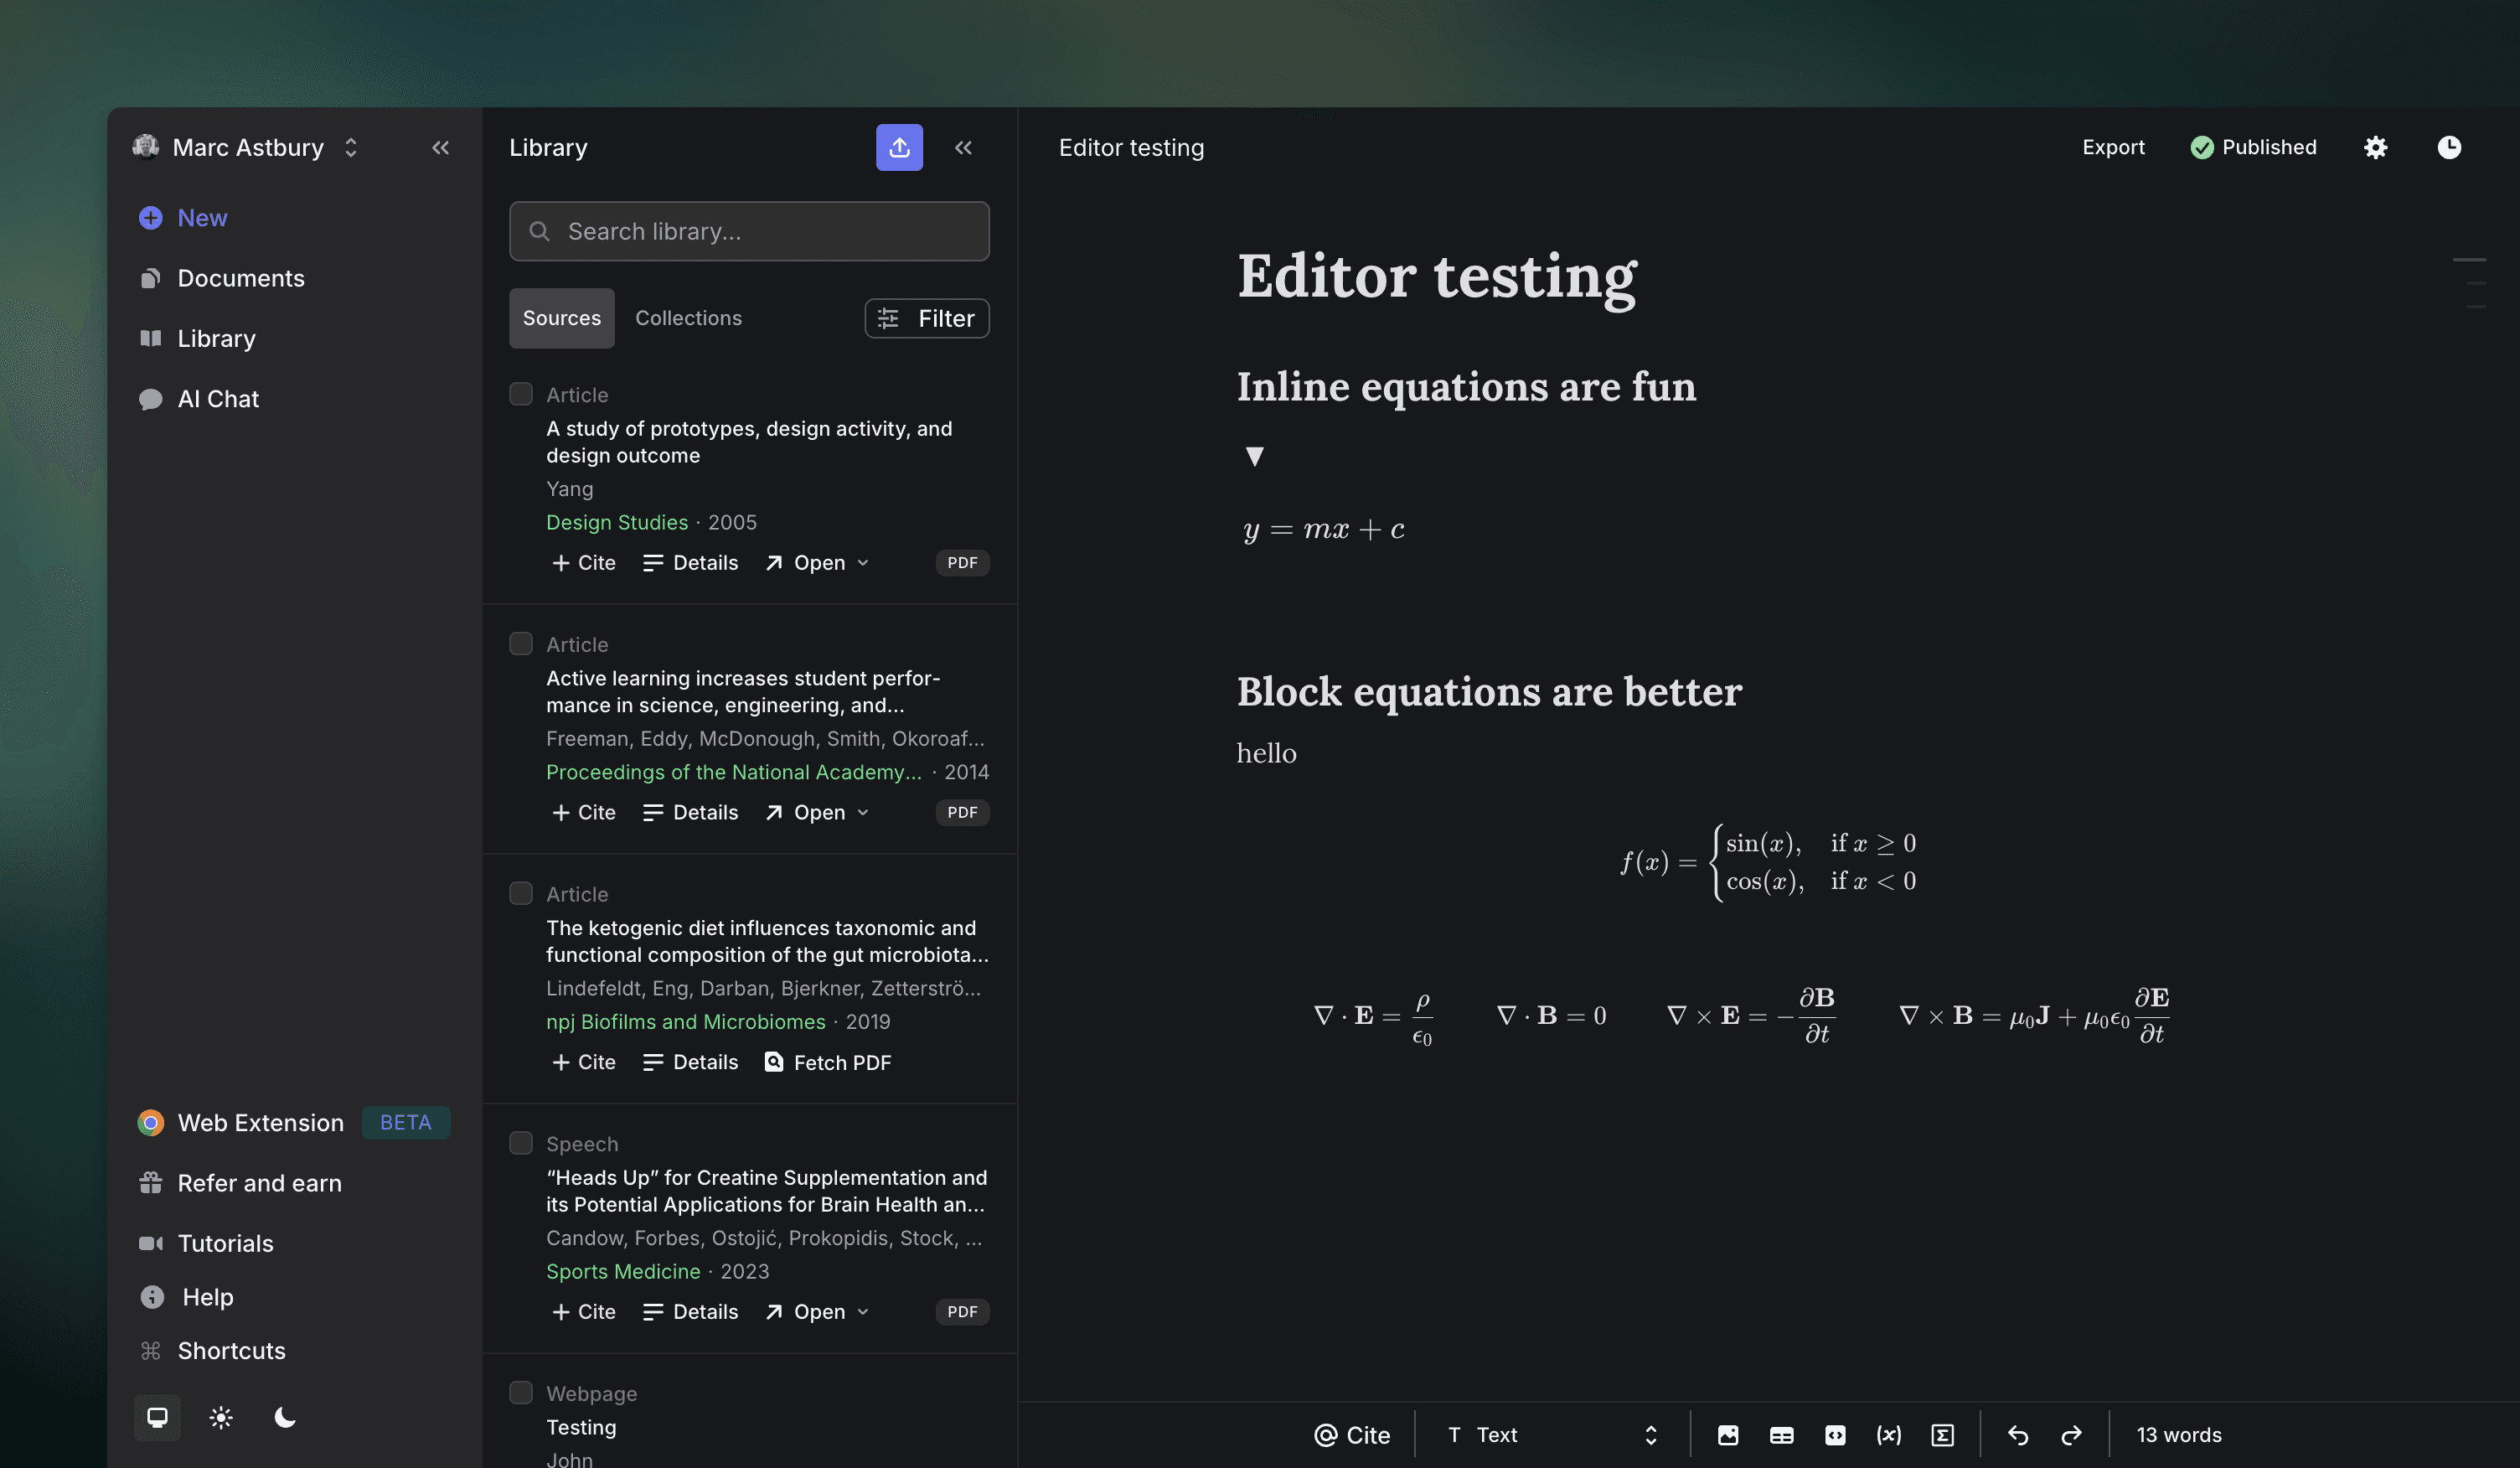Collapse the Library panel
2520x1468 pixels.
click(963, 147)
